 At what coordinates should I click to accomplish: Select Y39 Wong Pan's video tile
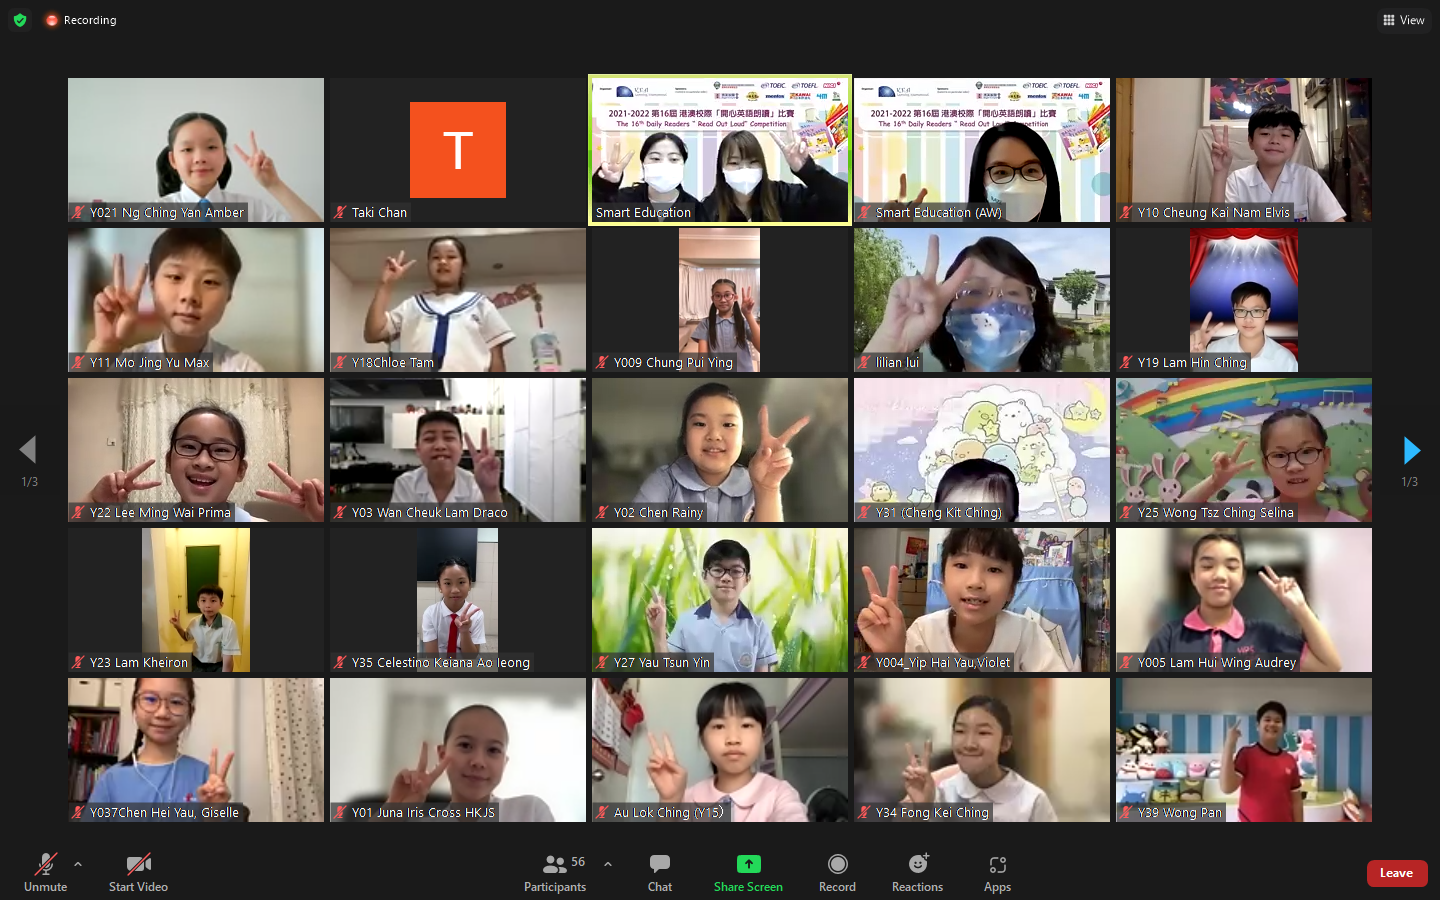coord(1244,750)
